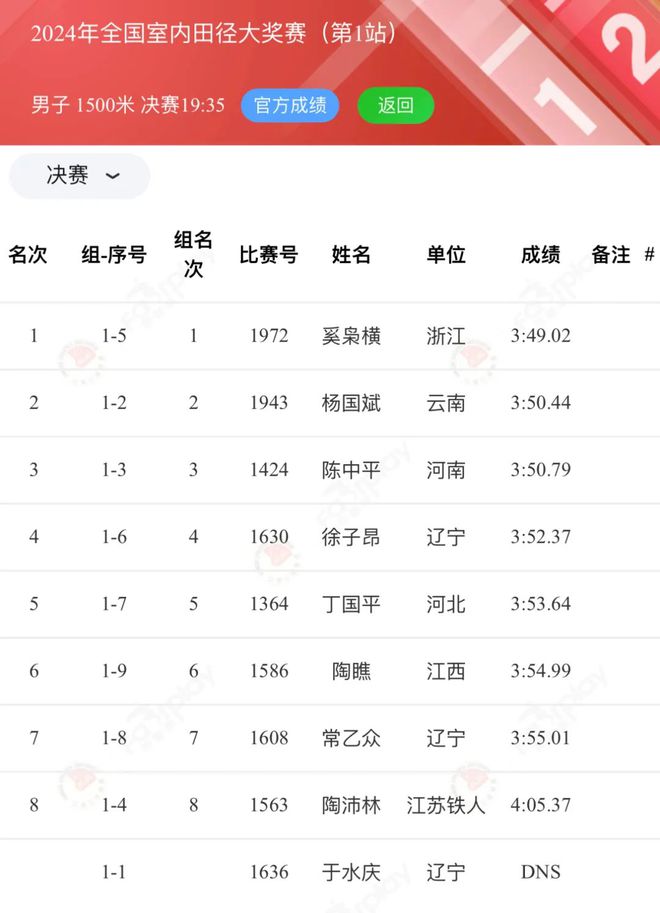Click bib number 1943
660x913 pixels.
(x=269, y=403)
